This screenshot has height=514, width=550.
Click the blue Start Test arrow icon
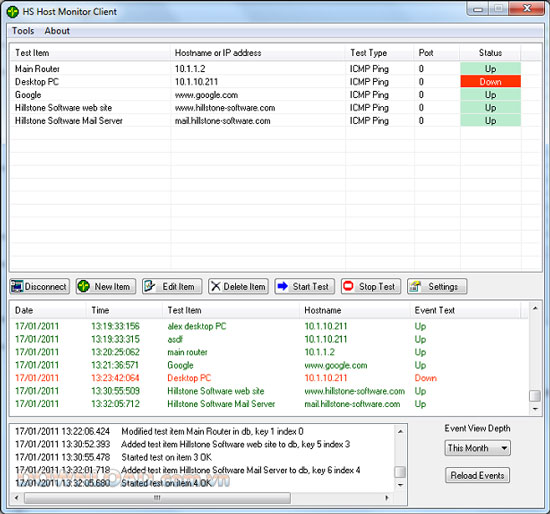(282, 286)
